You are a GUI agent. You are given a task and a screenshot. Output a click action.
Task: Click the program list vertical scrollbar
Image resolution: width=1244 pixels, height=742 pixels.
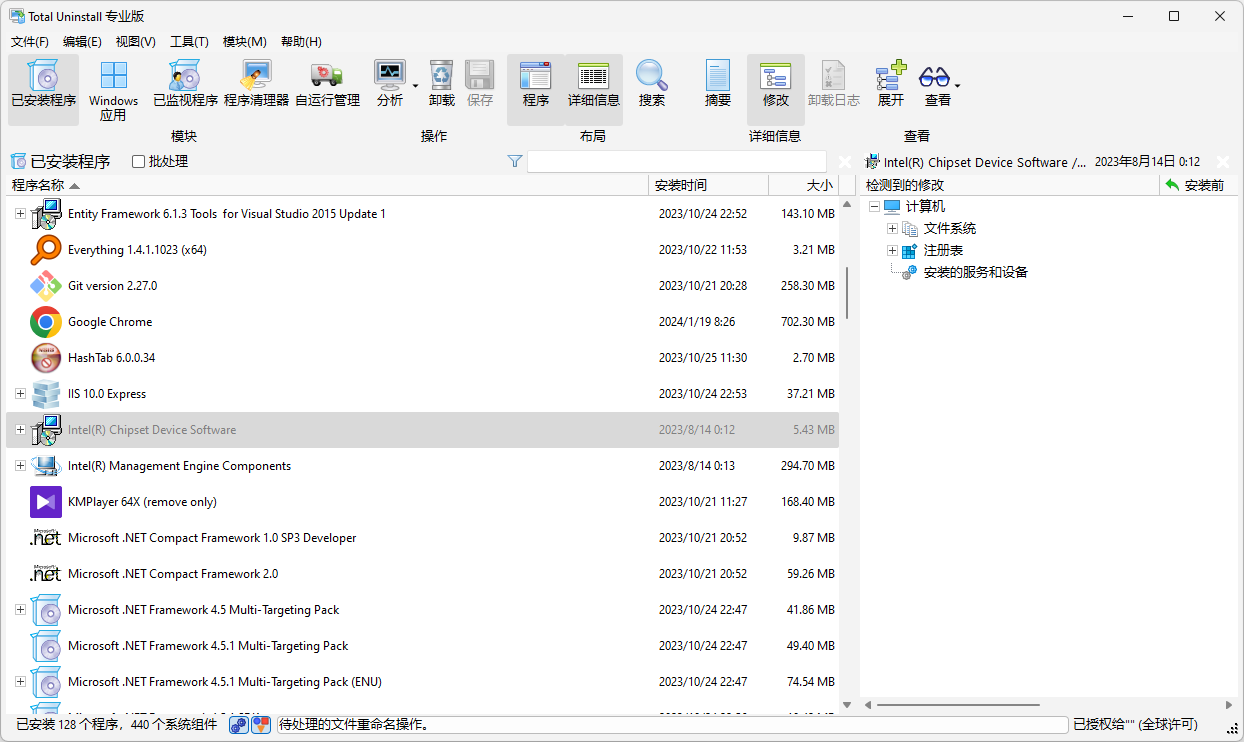point(847,292)
